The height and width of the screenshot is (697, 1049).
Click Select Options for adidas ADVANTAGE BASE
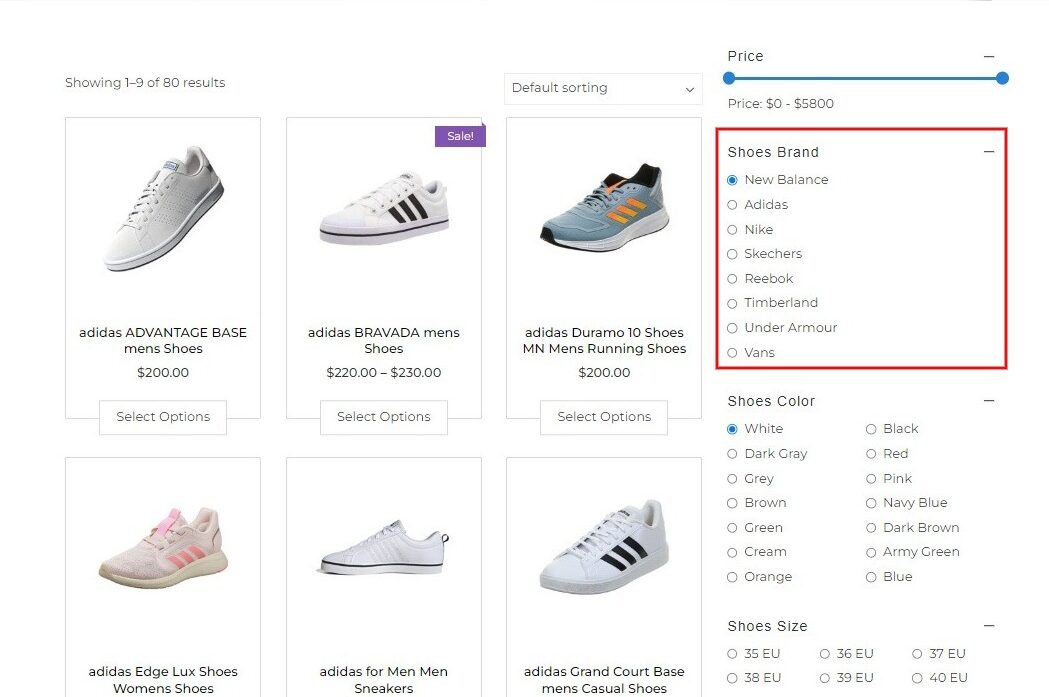(163, 417)
